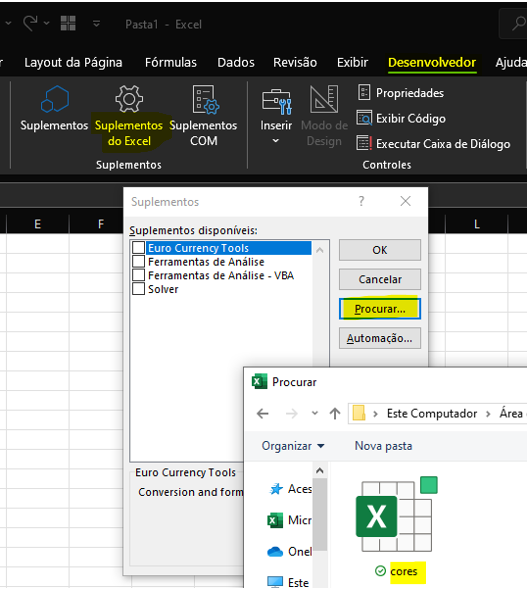Viewport: 527px width, 590px height.
Task: Open Customize Quick Access Toolbar dropdown
Action: click(x=96, y=24)
